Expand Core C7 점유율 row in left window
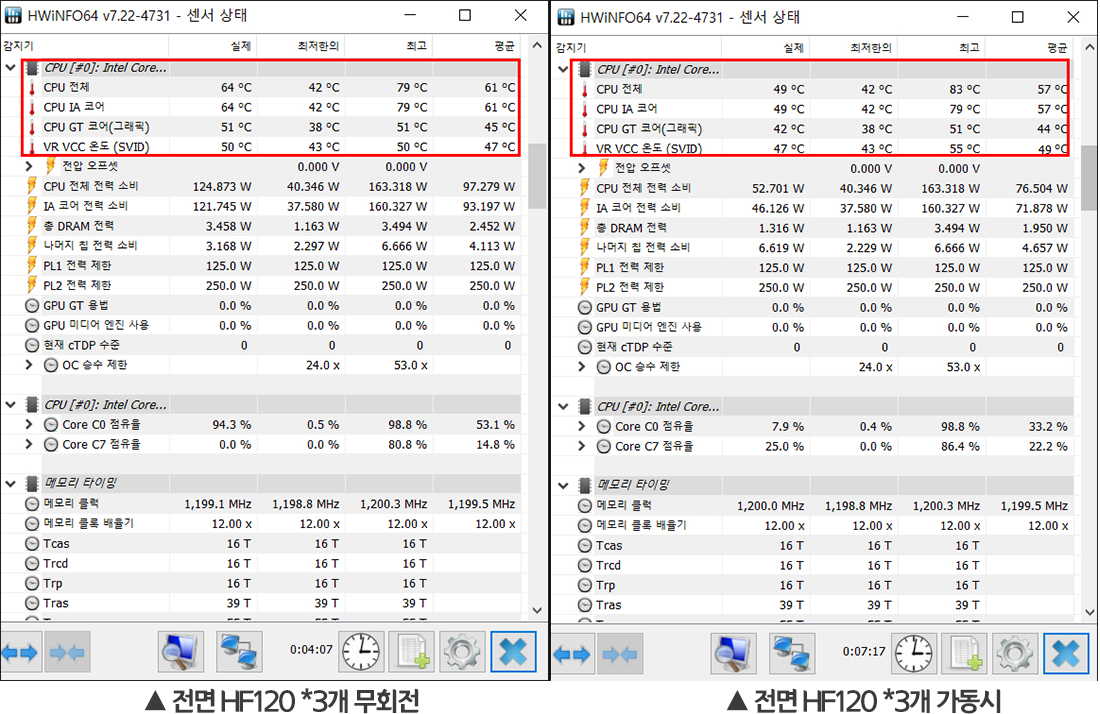 coord(29,444)
